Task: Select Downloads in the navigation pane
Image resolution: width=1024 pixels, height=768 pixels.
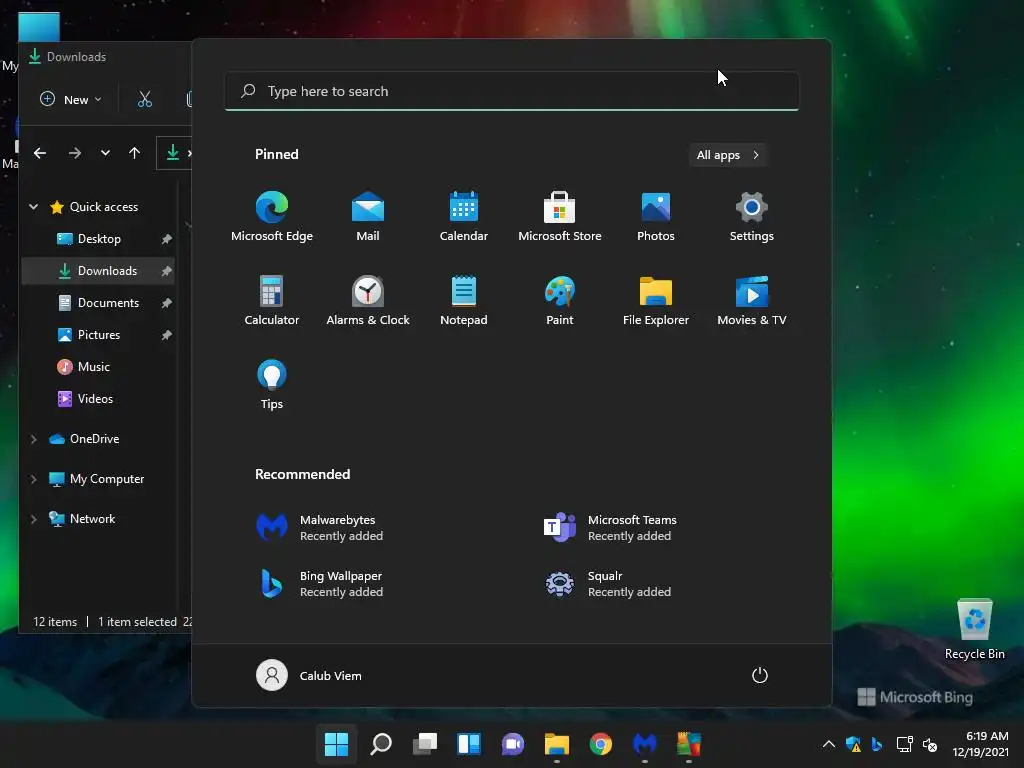Action: 99,270
